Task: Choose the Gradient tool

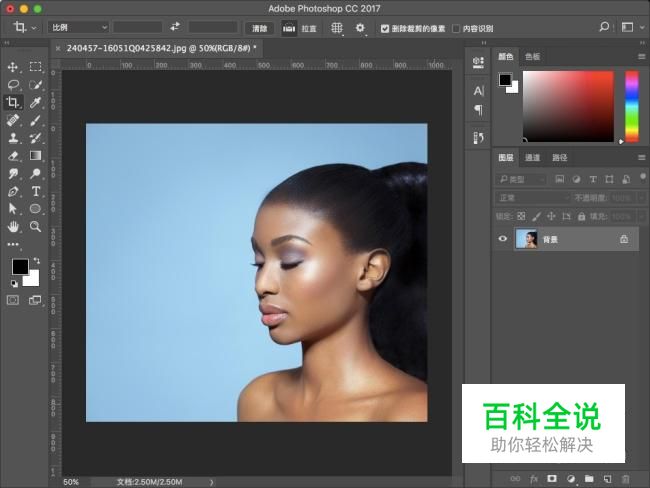Action: (x=35, y=156)
